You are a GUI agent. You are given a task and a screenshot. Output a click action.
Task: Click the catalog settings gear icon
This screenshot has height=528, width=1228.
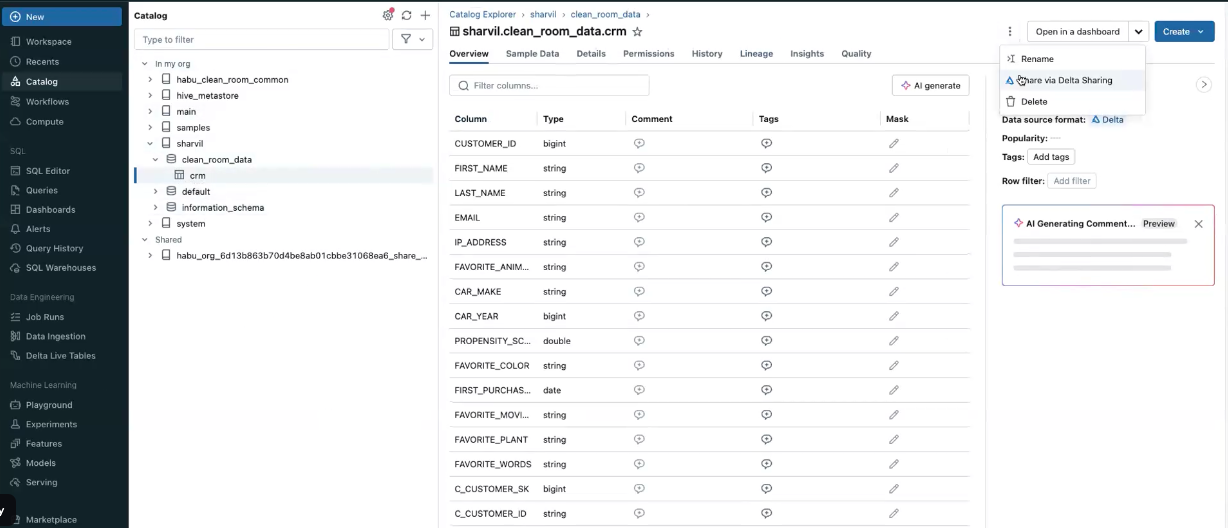coord(388,16)
